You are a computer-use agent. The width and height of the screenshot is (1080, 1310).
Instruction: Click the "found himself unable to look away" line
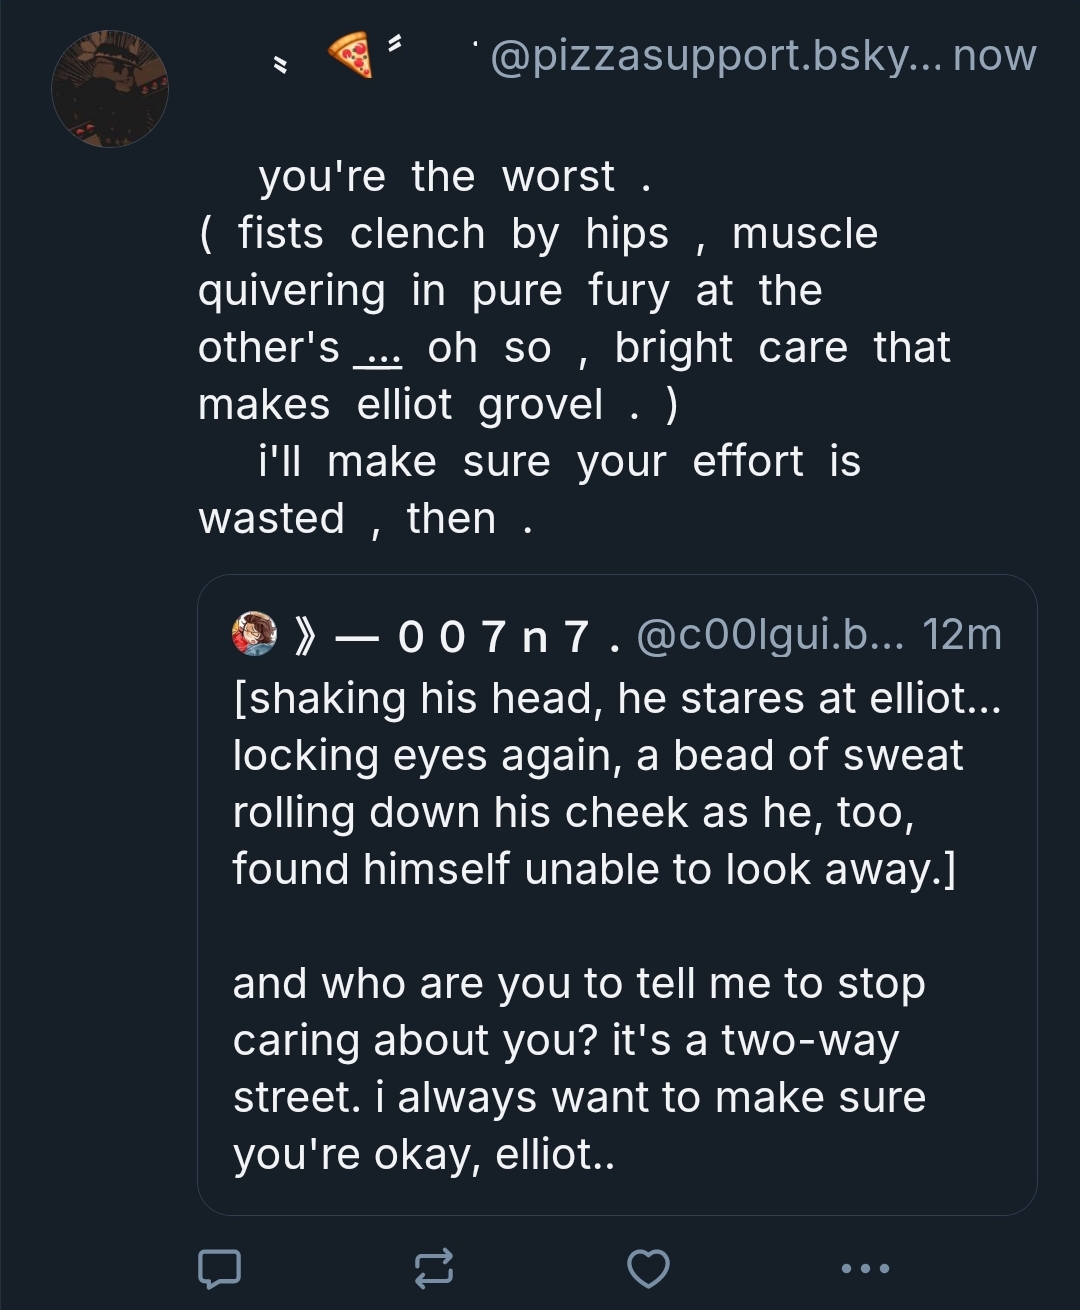coord(594,869)
